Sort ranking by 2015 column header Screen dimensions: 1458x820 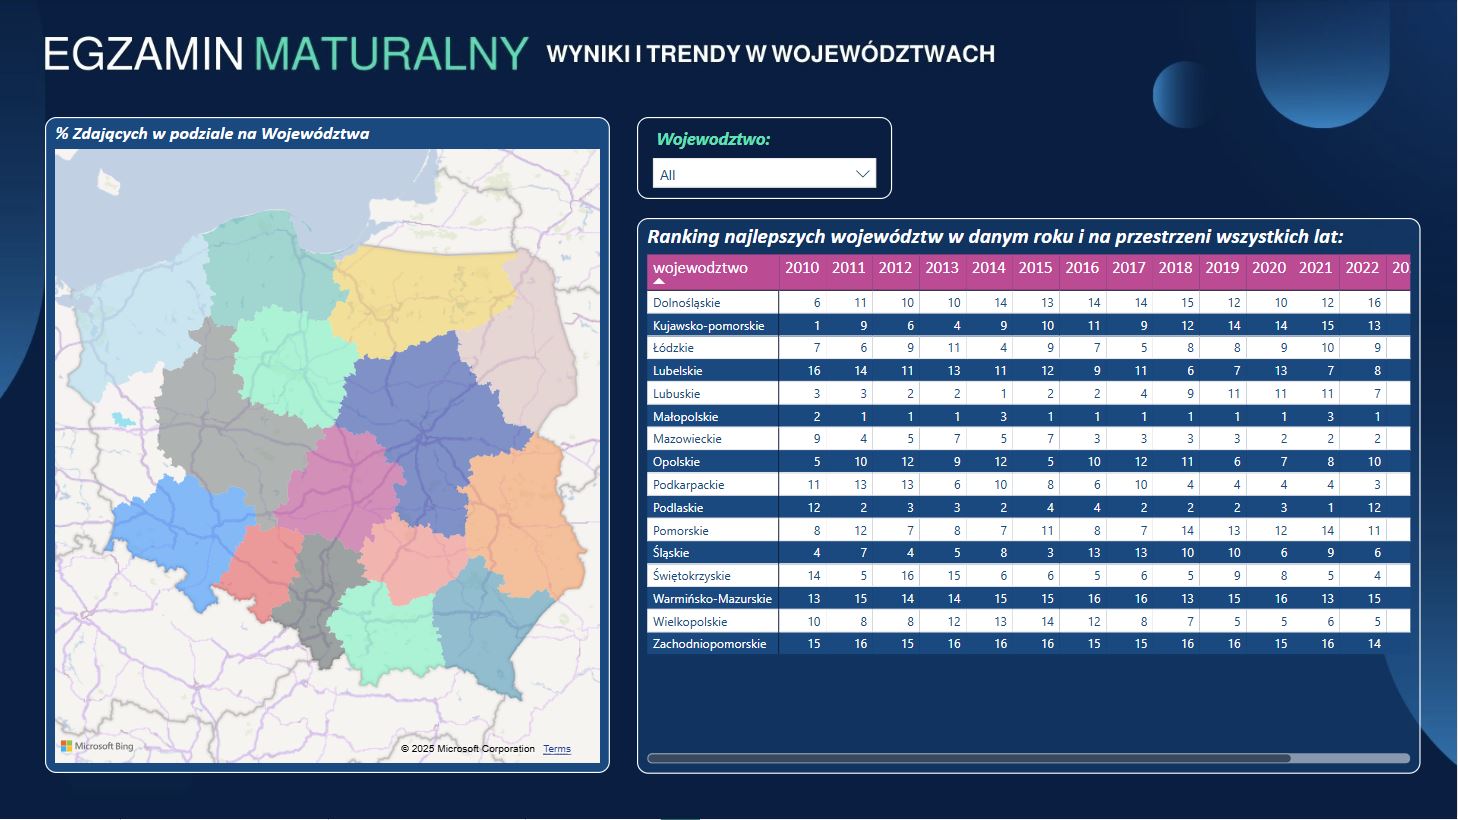(x=1035, y=267)
